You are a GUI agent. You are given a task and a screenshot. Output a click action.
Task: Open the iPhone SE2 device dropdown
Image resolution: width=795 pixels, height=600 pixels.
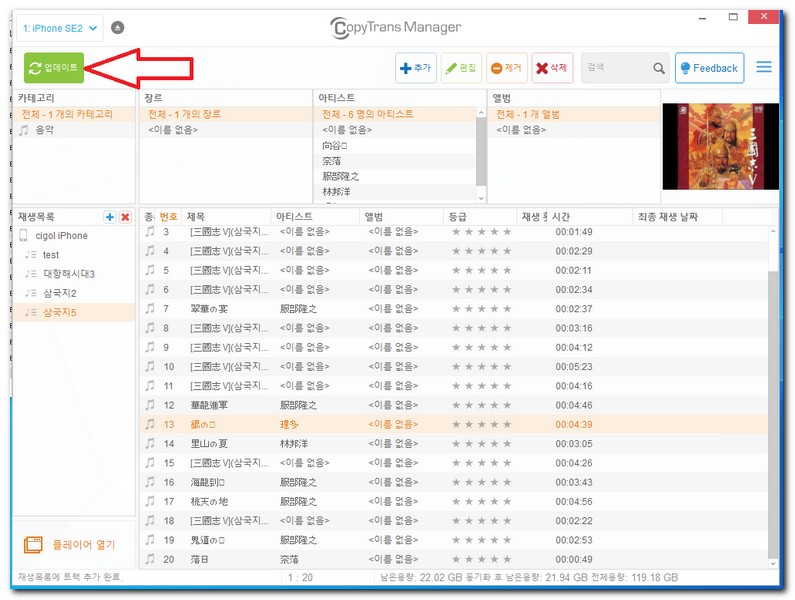[x=59, y=28]
